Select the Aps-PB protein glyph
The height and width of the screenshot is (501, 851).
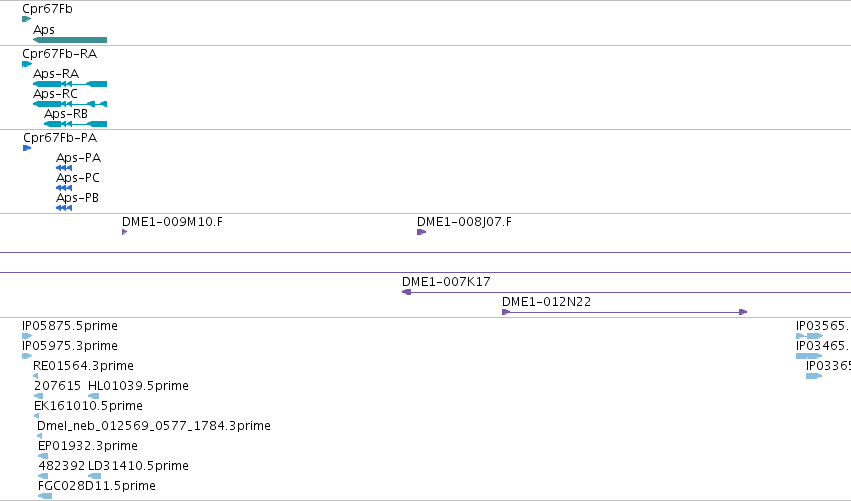pos(64,208)
